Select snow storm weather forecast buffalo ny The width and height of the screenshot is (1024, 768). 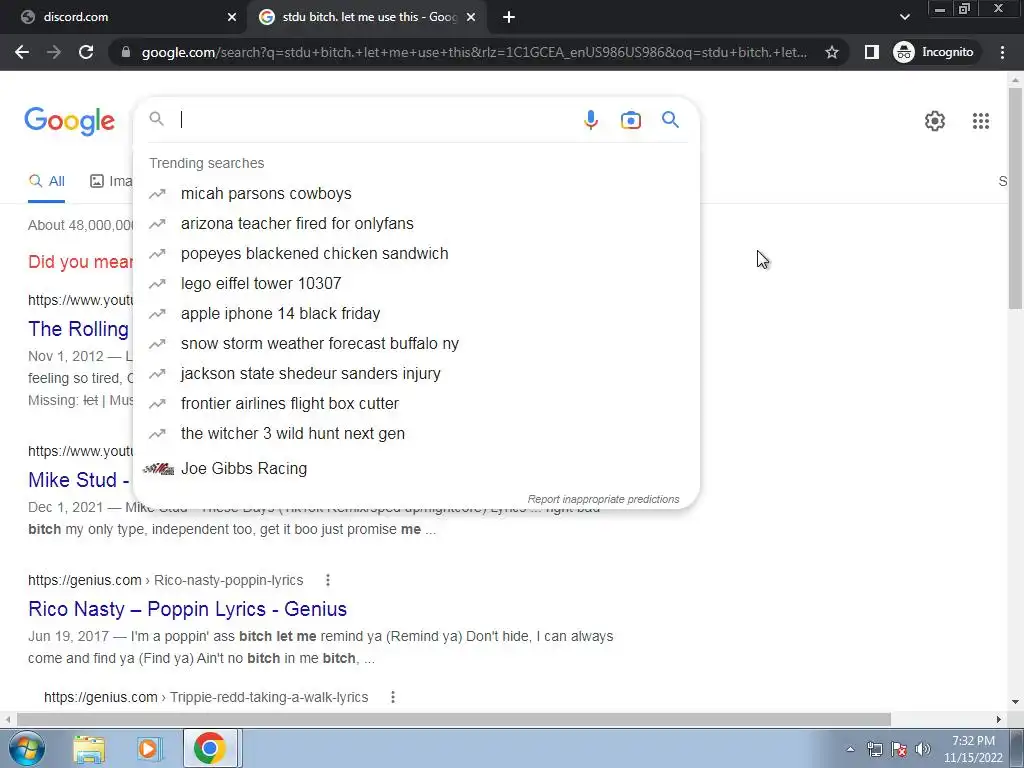pos(416,344)
